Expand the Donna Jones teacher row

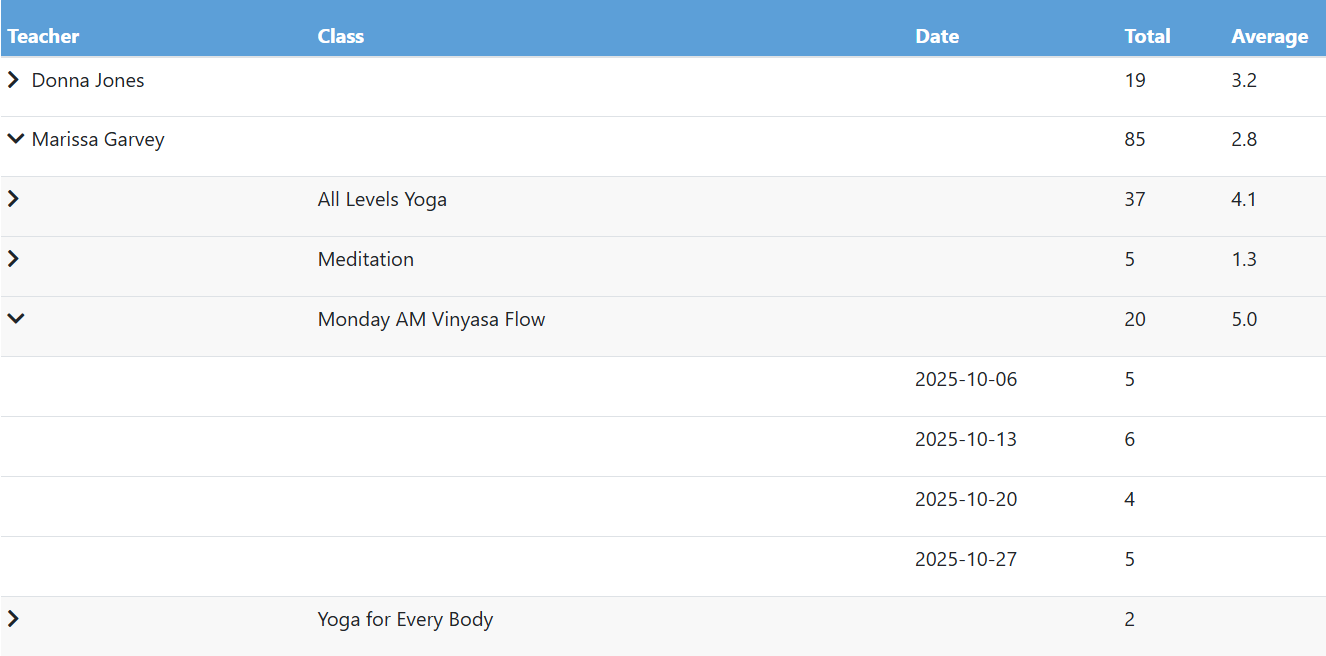14,80
